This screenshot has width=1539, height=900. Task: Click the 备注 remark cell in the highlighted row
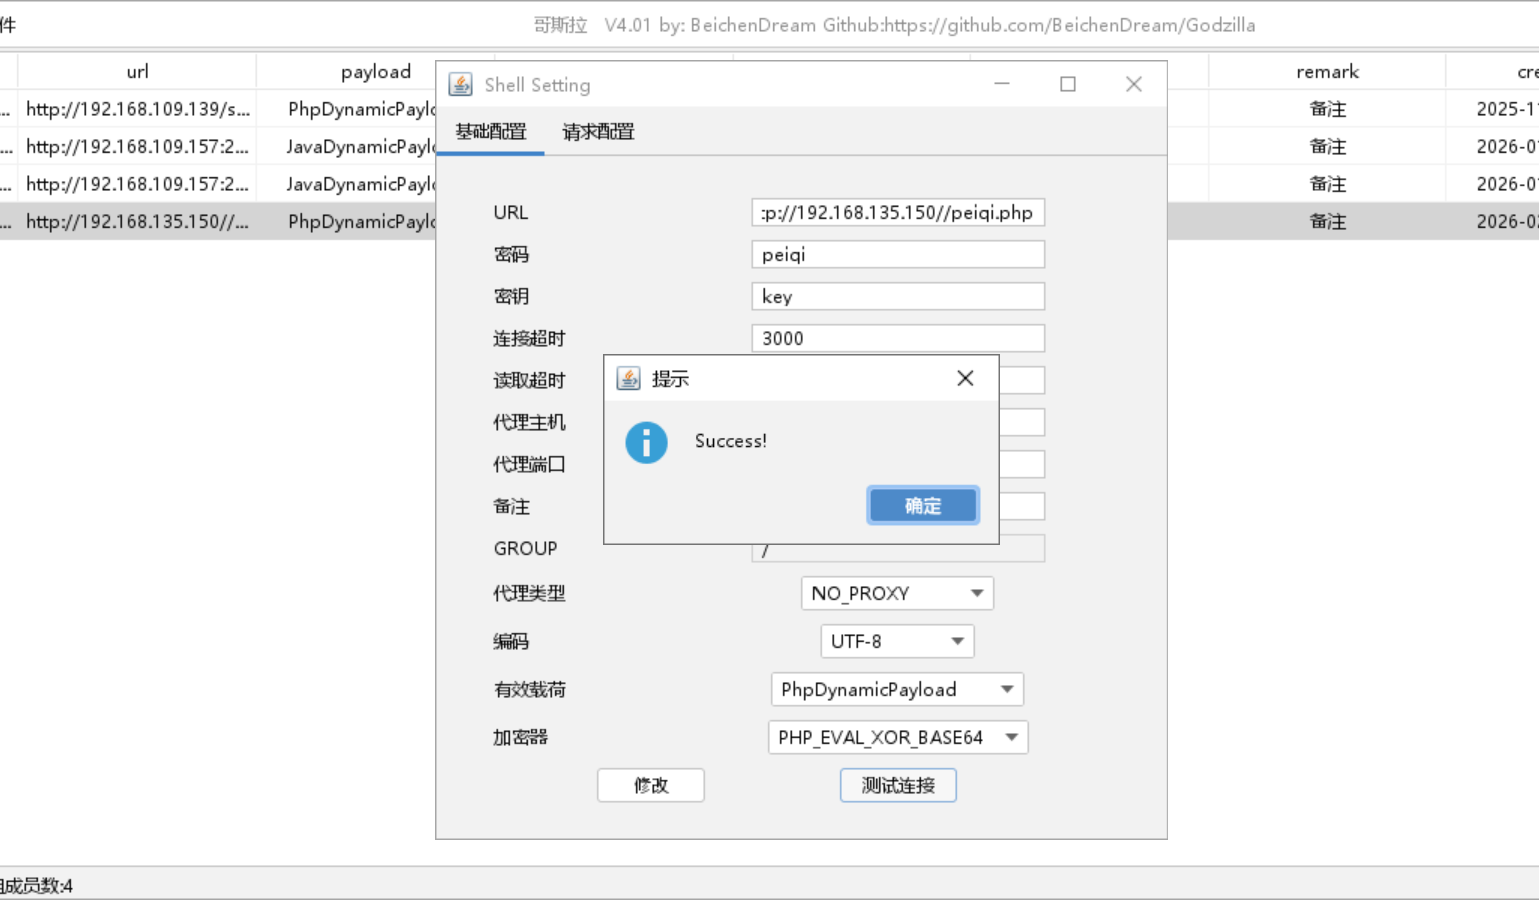tap(1327, 221)
